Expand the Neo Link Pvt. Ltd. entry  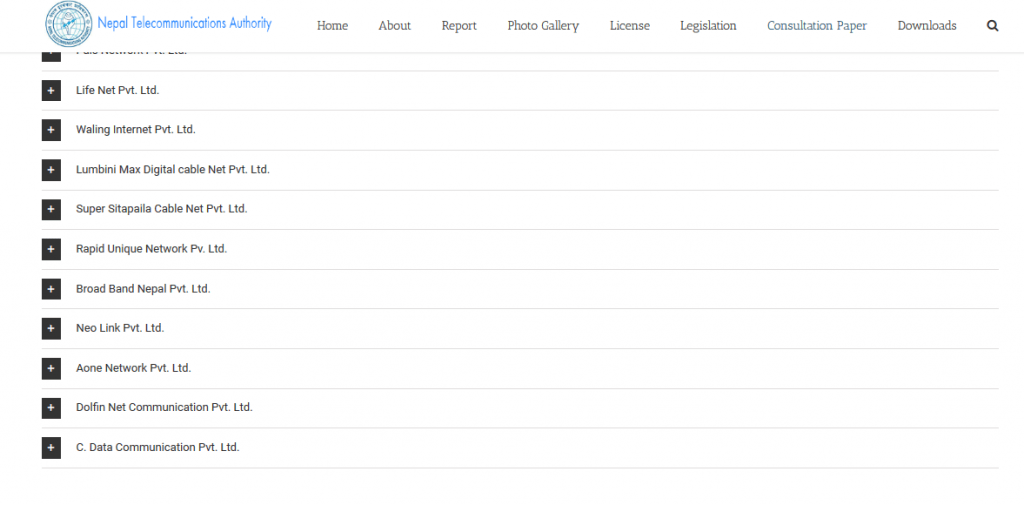(x=51, y=329)
